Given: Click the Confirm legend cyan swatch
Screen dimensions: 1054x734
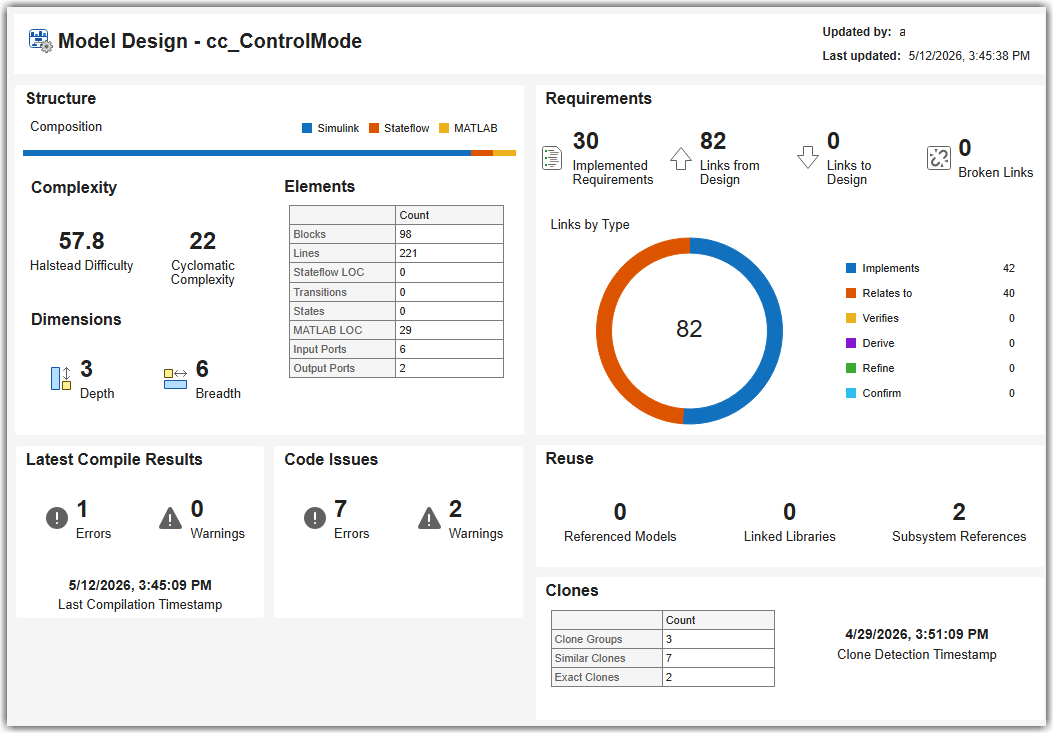Looking at the screenshot, I should [851, 393].
